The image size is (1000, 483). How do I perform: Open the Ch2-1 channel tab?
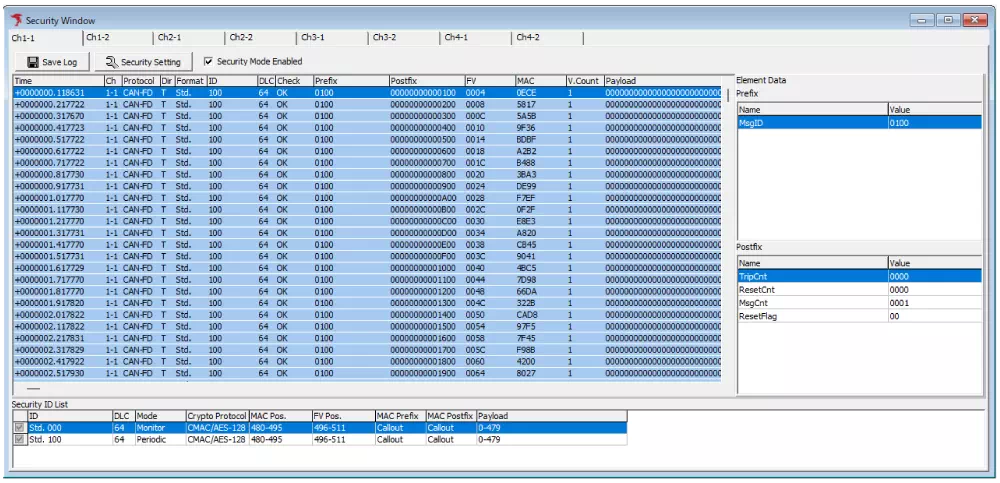click(169, 37)
